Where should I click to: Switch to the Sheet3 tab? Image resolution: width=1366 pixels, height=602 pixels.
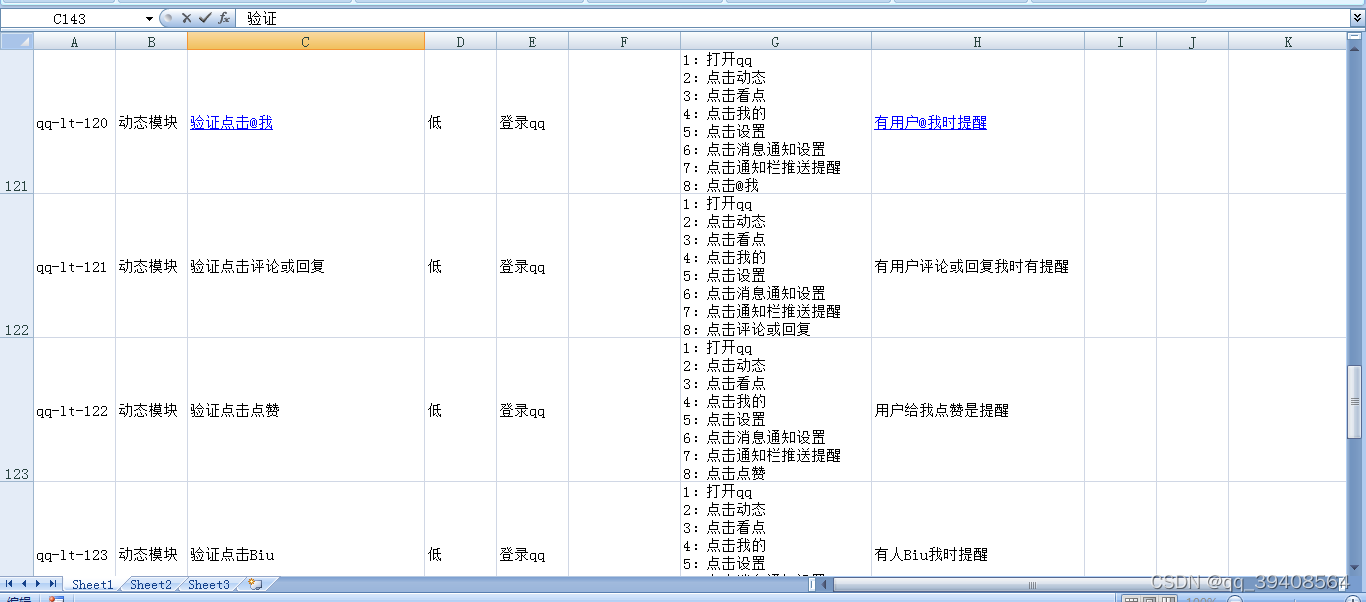click(209, 585)
